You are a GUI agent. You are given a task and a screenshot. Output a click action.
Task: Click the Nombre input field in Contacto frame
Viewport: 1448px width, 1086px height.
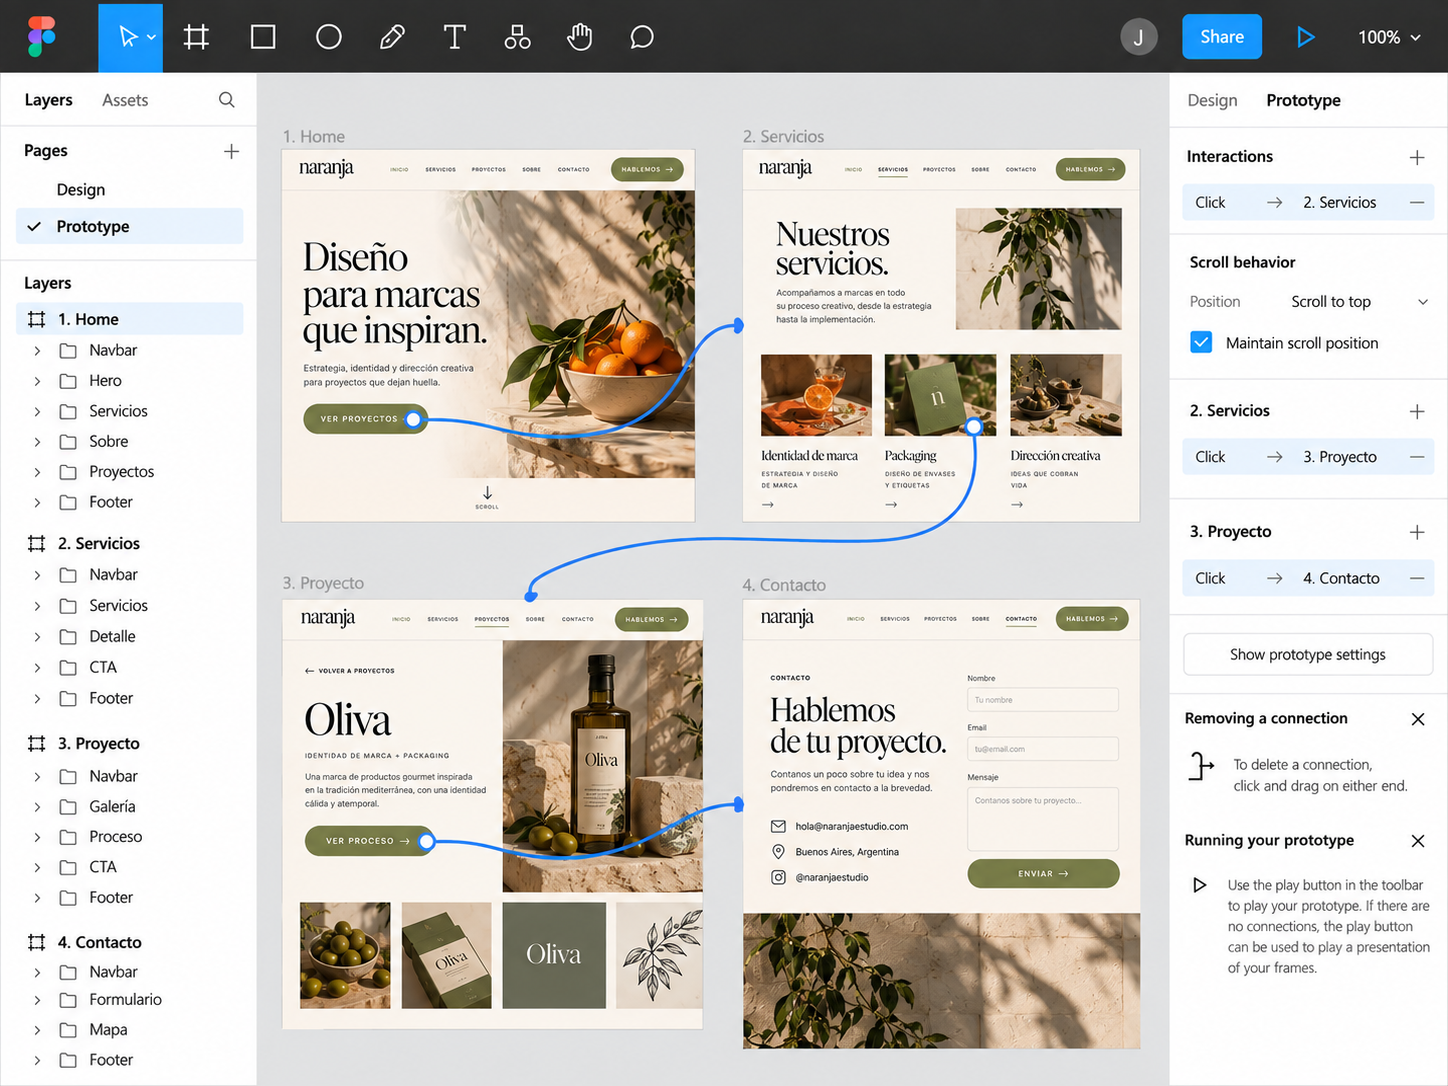click(x=1043, y=700)
